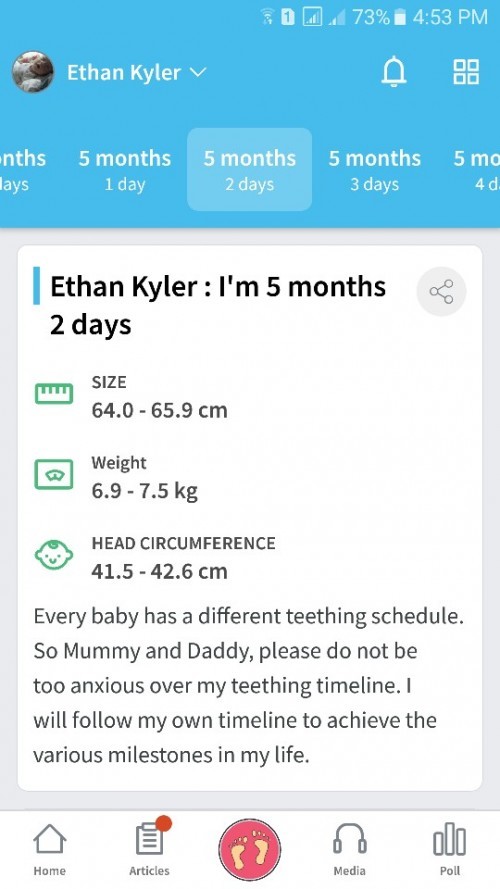The width and height of the screenshot is (500, 889).
Task: Tap Ethan Kyler's profile photo
Action: (33, 72)
